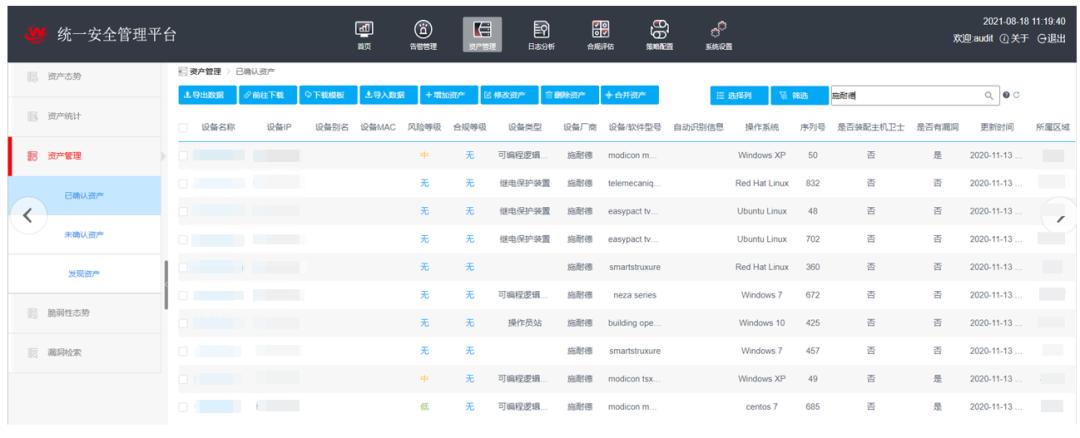
Task: Click the 漏洞检索 sidebar icon
Action: [32, 353]
